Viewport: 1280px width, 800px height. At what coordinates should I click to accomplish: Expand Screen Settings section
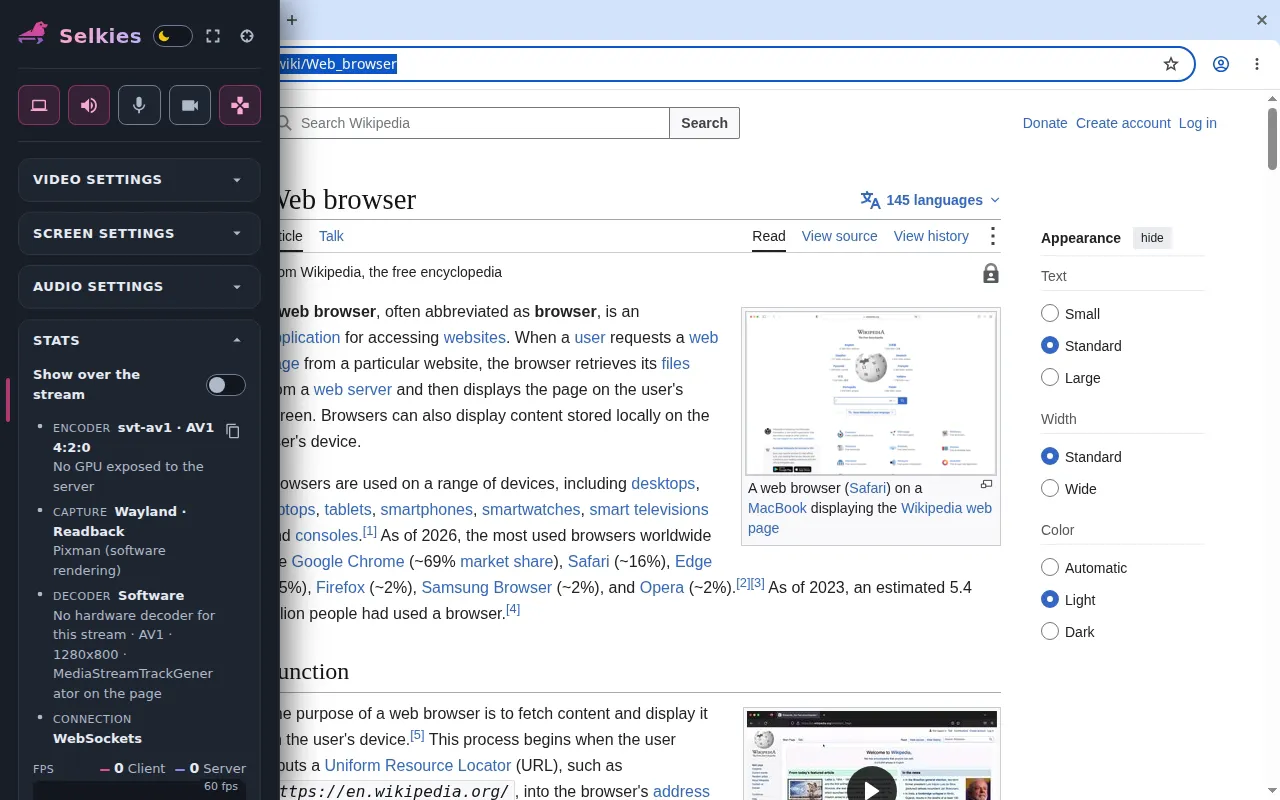tap(139, 233)
